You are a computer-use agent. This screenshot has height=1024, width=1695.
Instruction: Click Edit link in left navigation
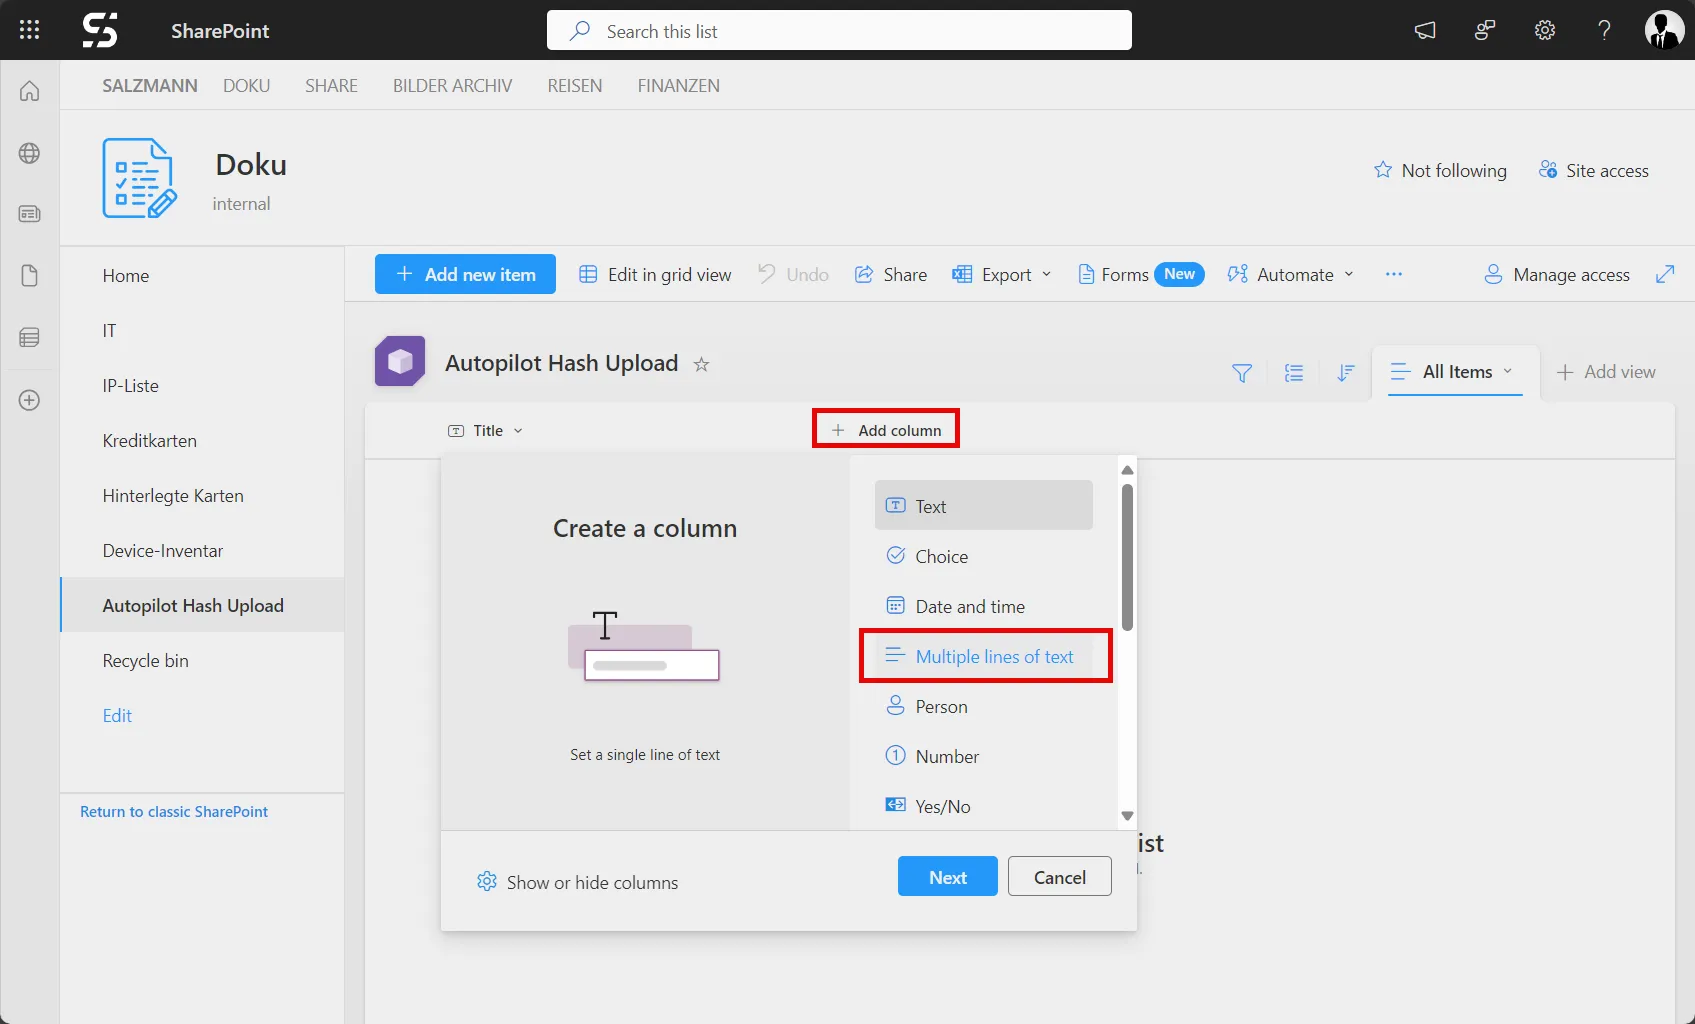pyautogui.click(x=117, y=715)
